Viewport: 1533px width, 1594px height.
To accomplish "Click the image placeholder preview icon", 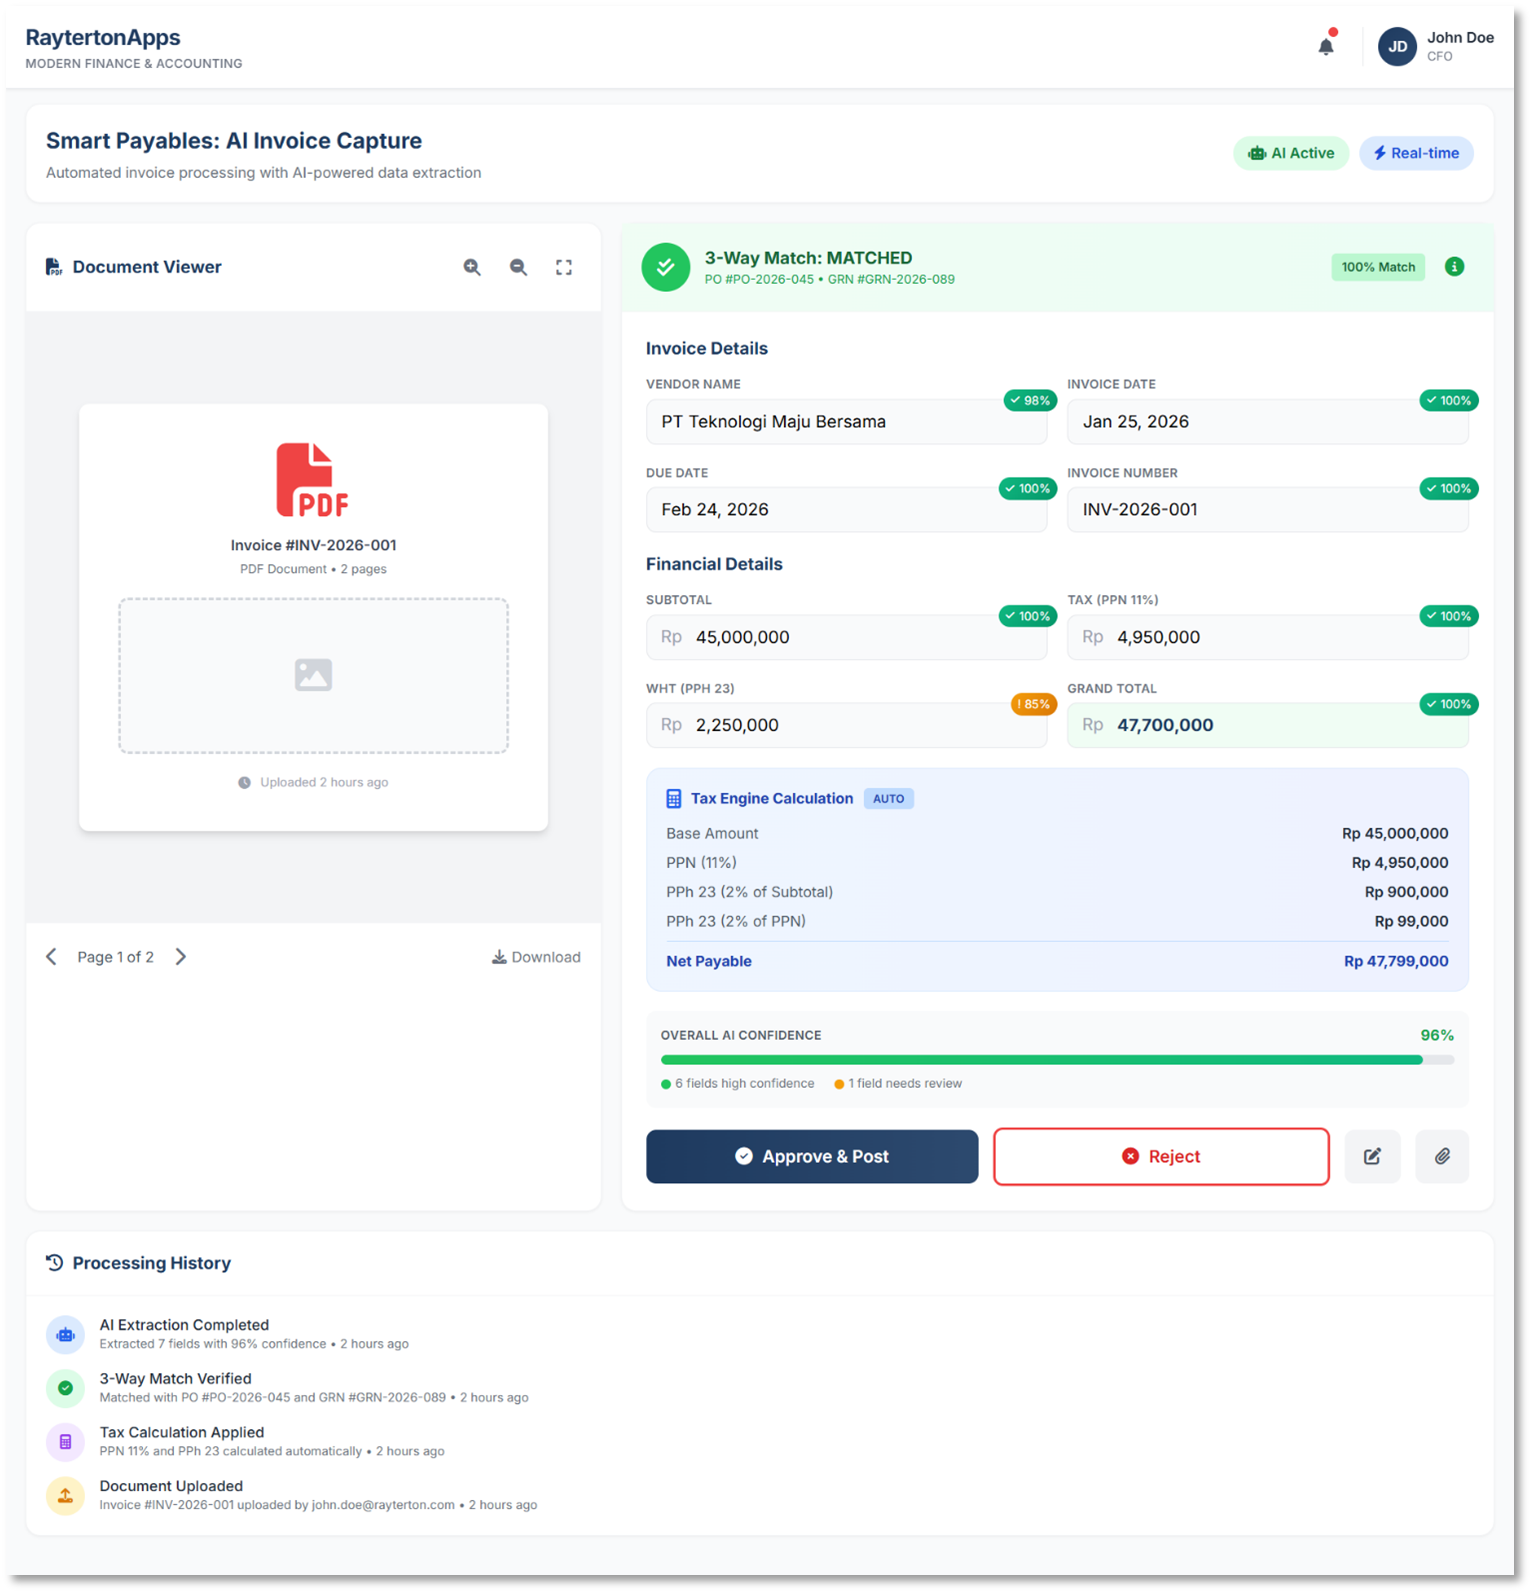I will [313, 675].
